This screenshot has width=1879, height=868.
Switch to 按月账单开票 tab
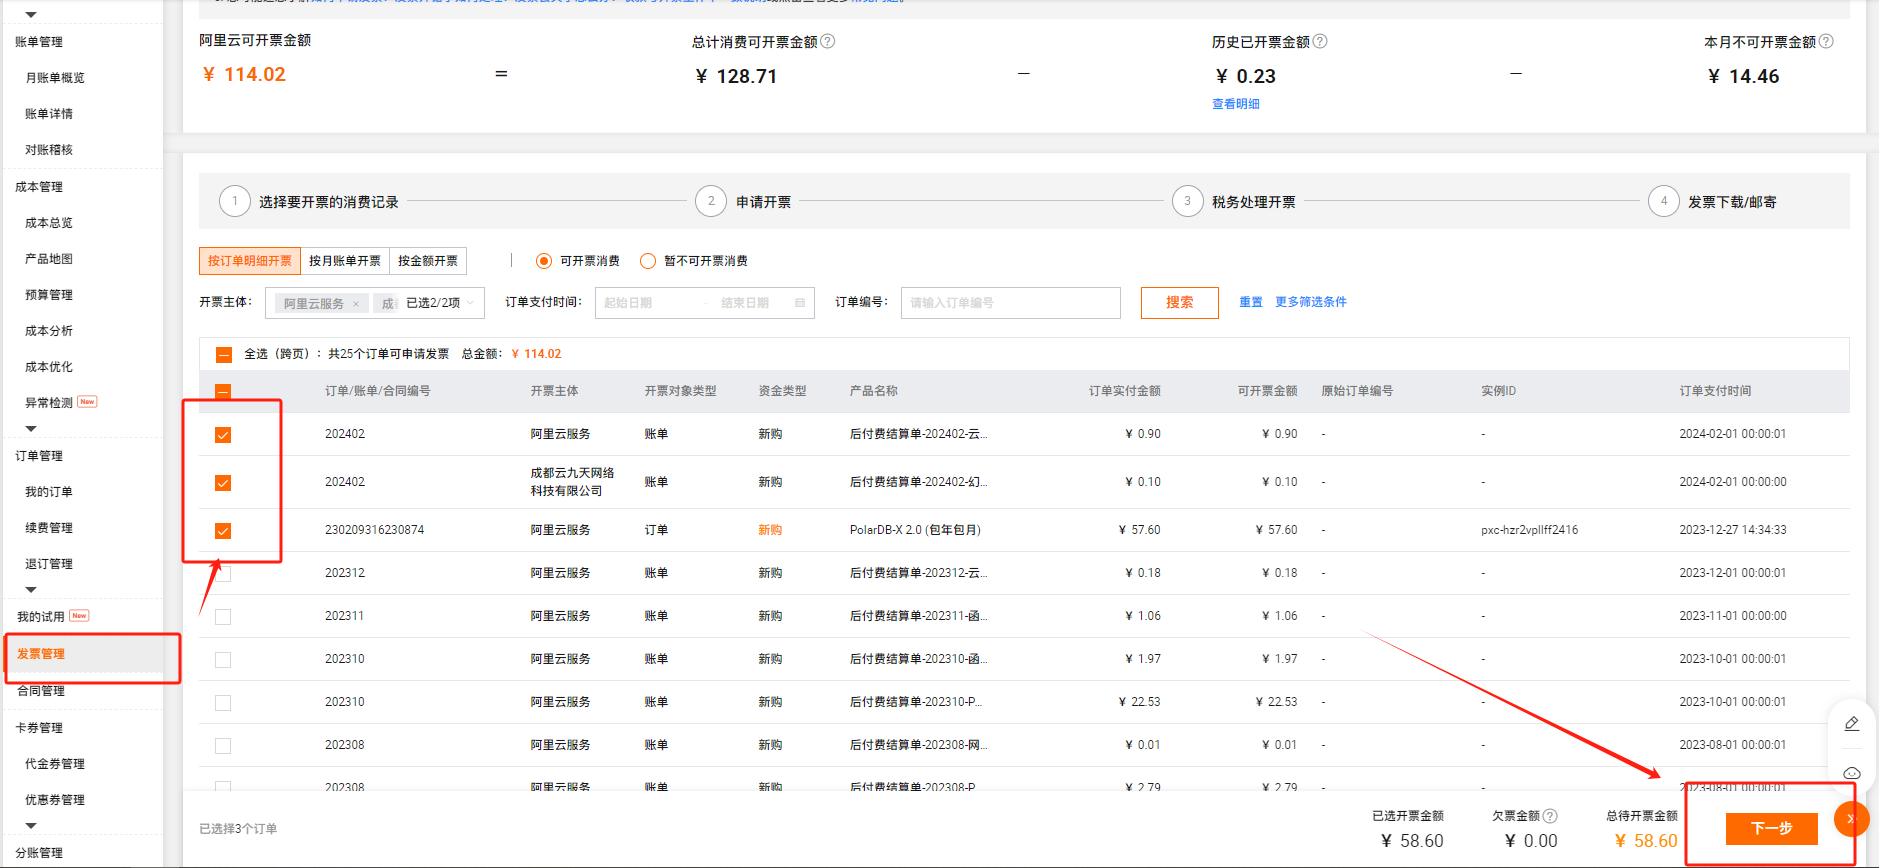[x=345, y=261]
